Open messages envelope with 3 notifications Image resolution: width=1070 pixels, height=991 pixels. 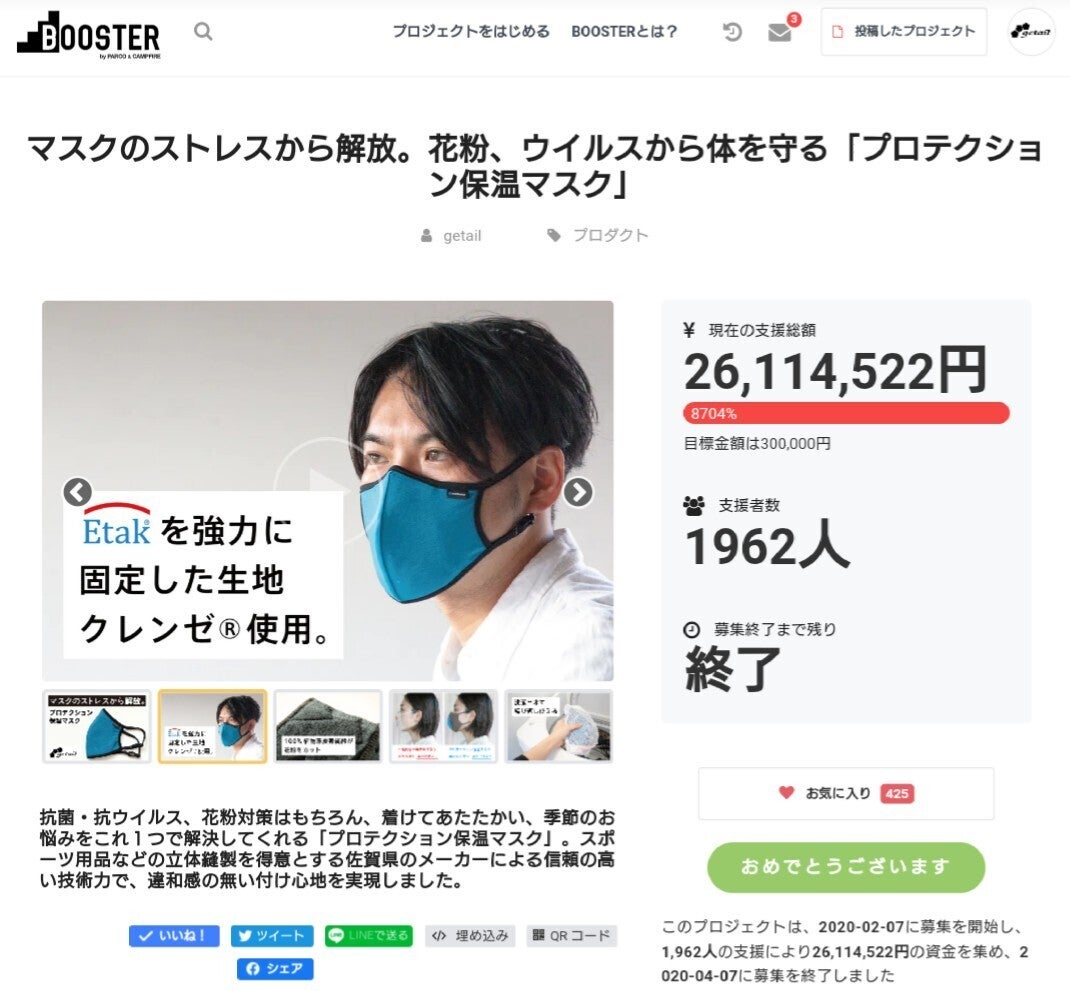[779, 32]
